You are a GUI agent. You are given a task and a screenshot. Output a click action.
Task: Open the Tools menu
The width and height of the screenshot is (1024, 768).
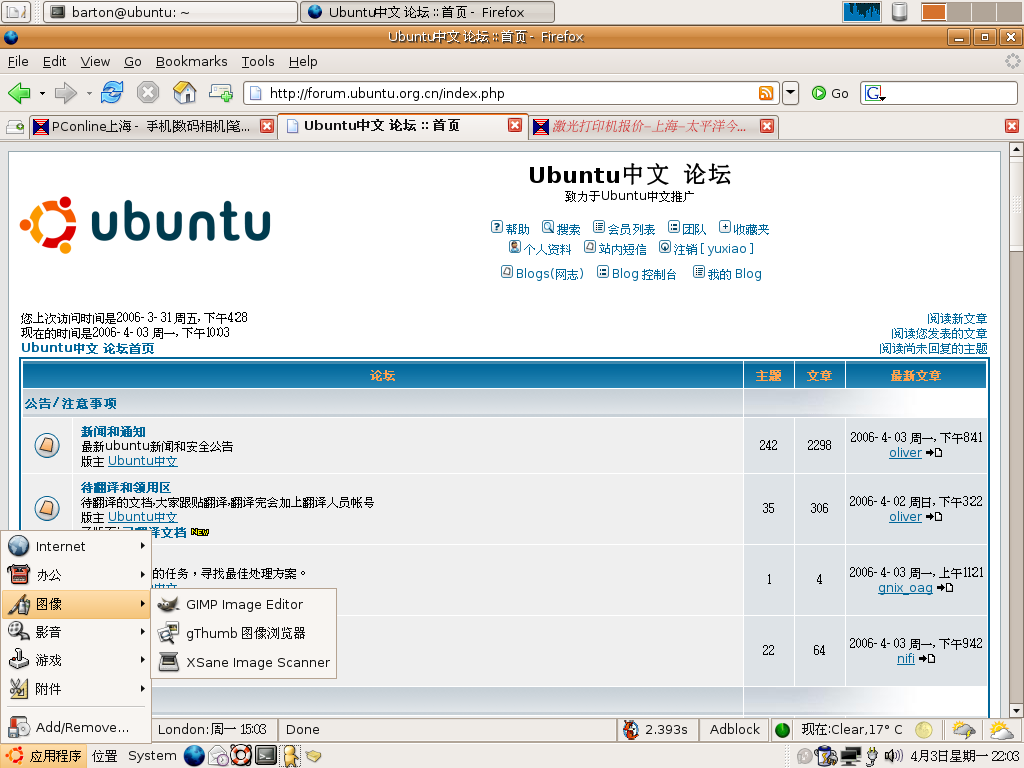coord(257,61)
